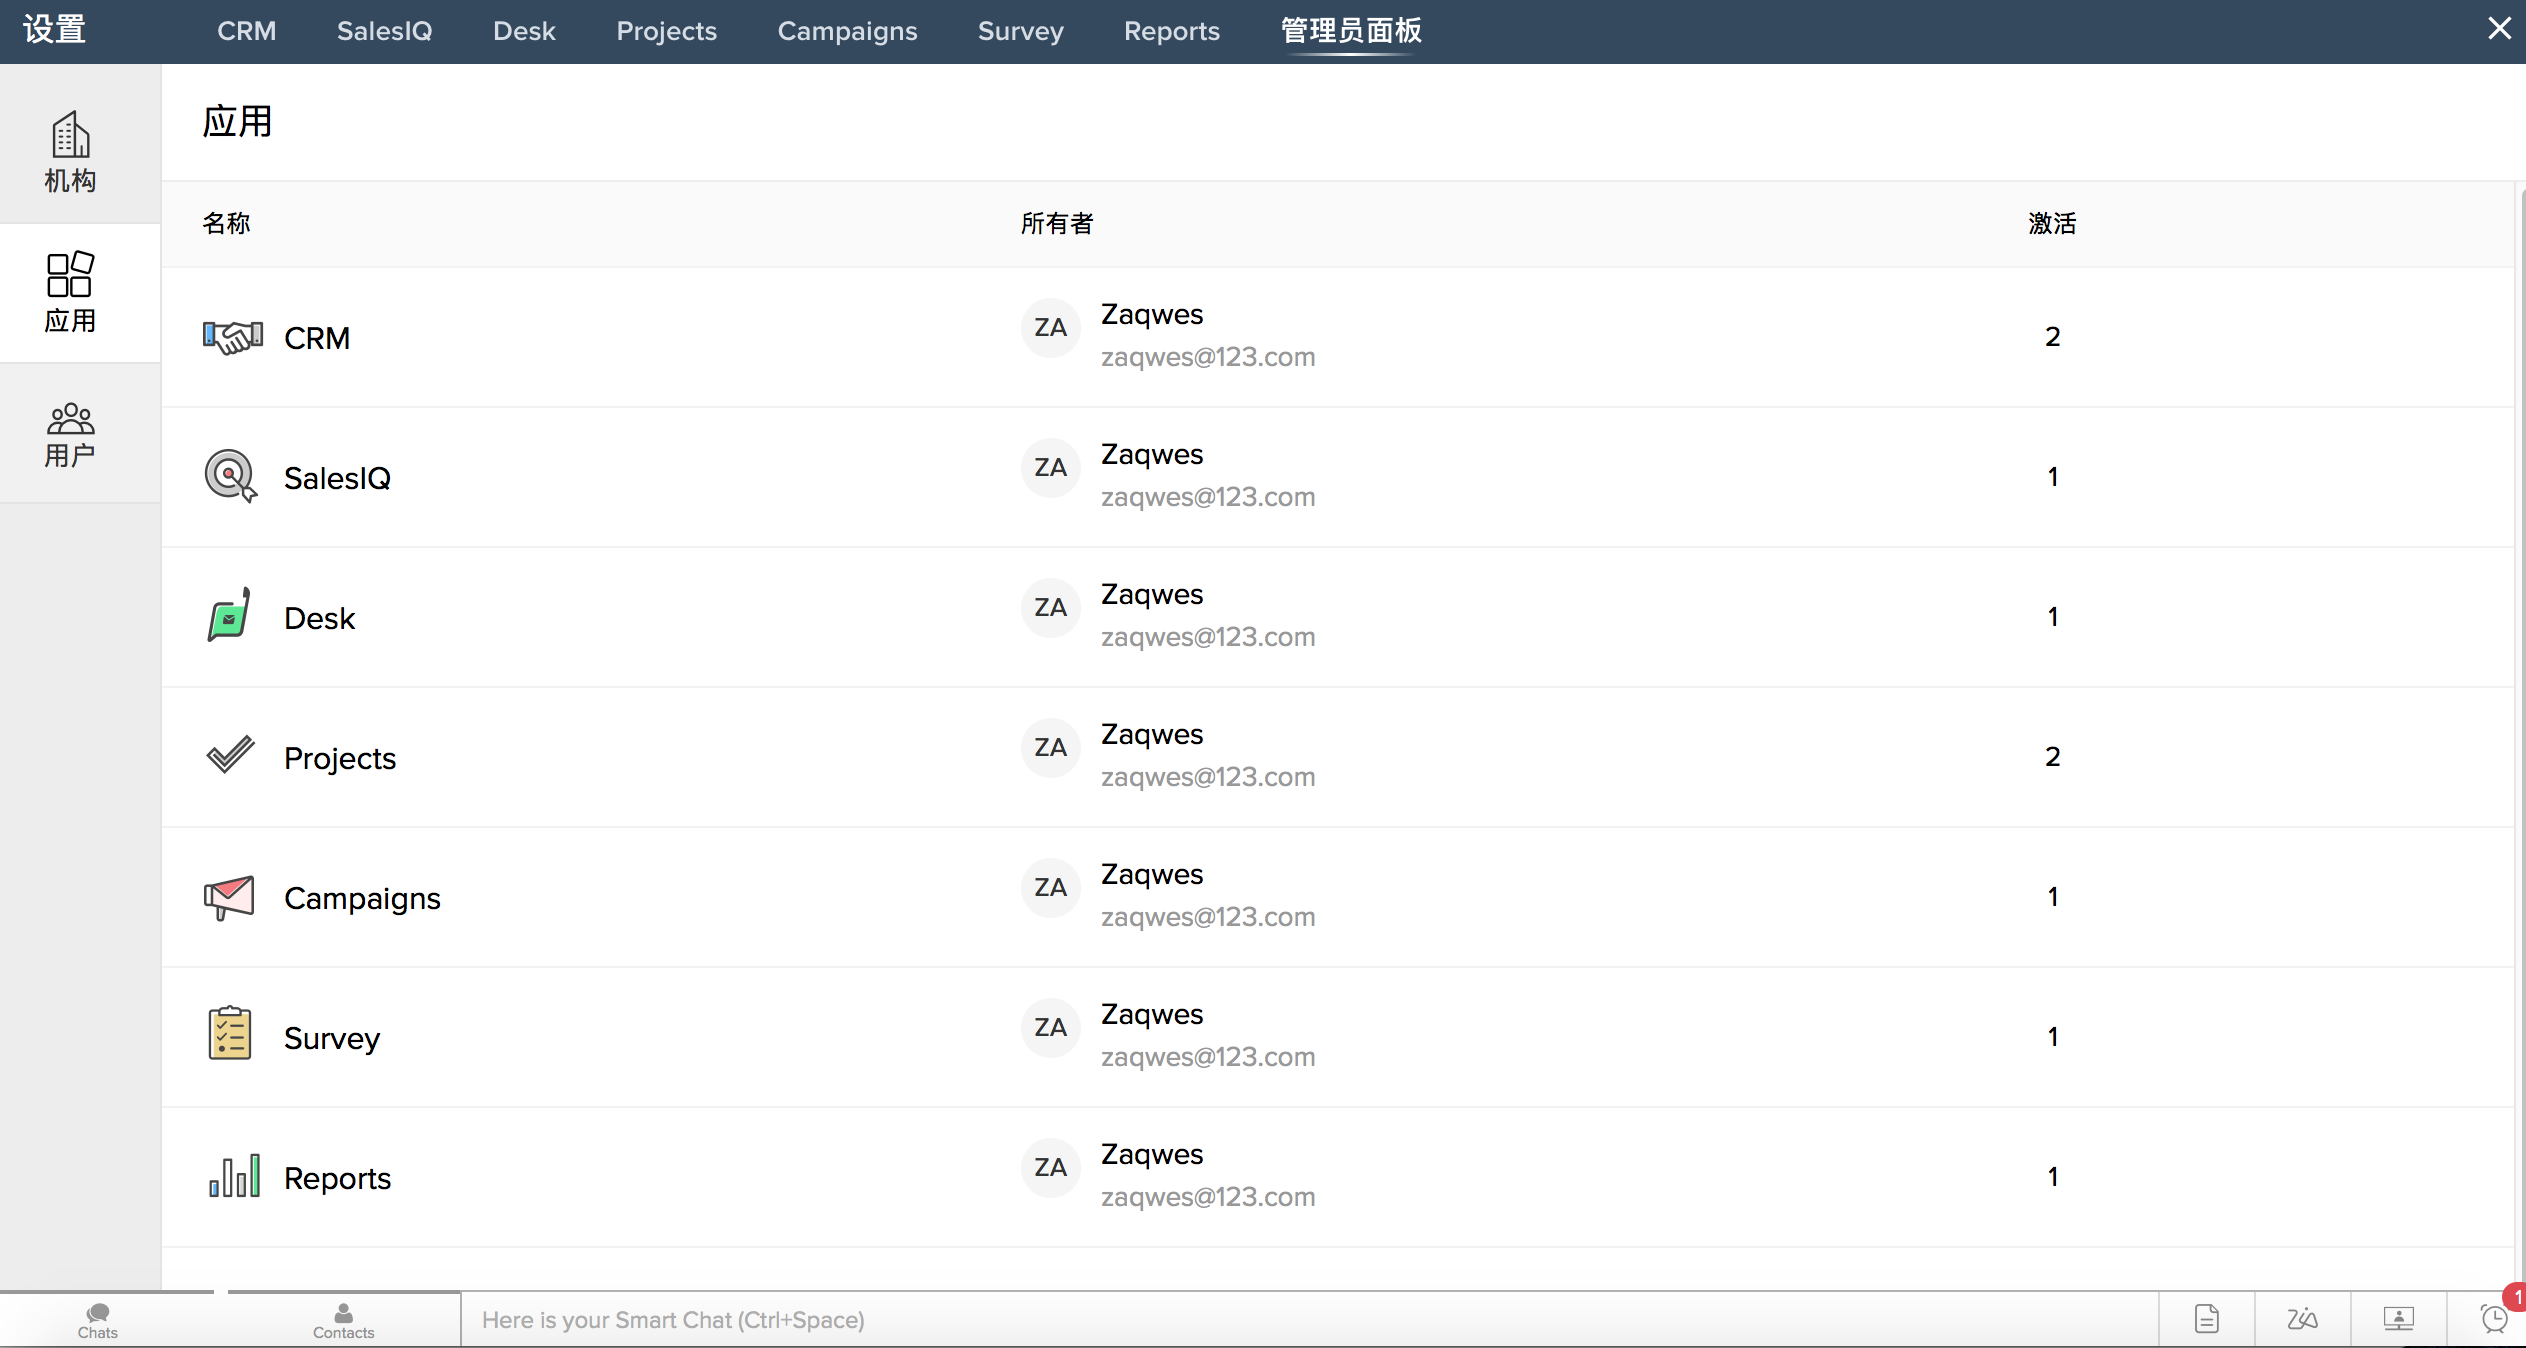Click the Campaigns megaphone icon
The image size is (2526, 1348).
pos(230,897)
